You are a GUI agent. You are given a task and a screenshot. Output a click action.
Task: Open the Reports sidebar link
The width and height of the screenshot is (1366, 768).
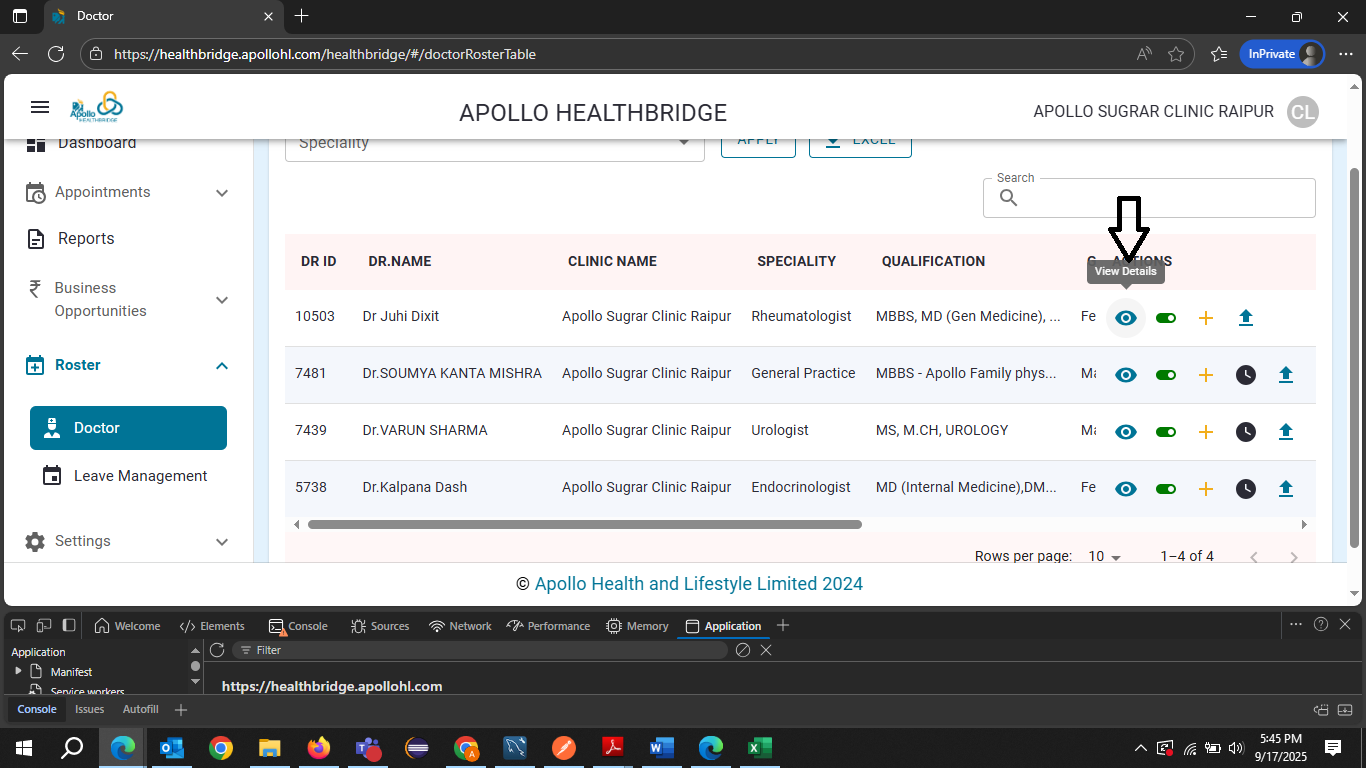click(86, 238)
